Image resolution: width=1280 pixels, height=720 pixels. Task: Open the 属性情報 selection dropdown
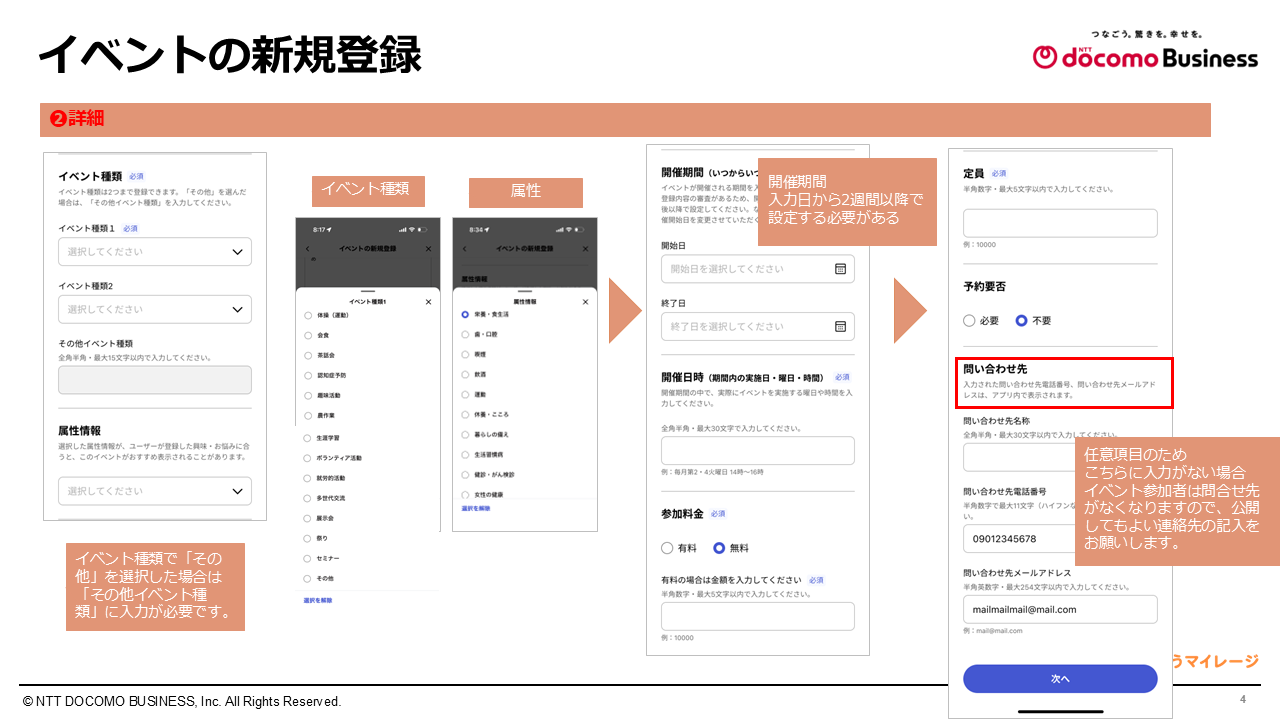155,491
